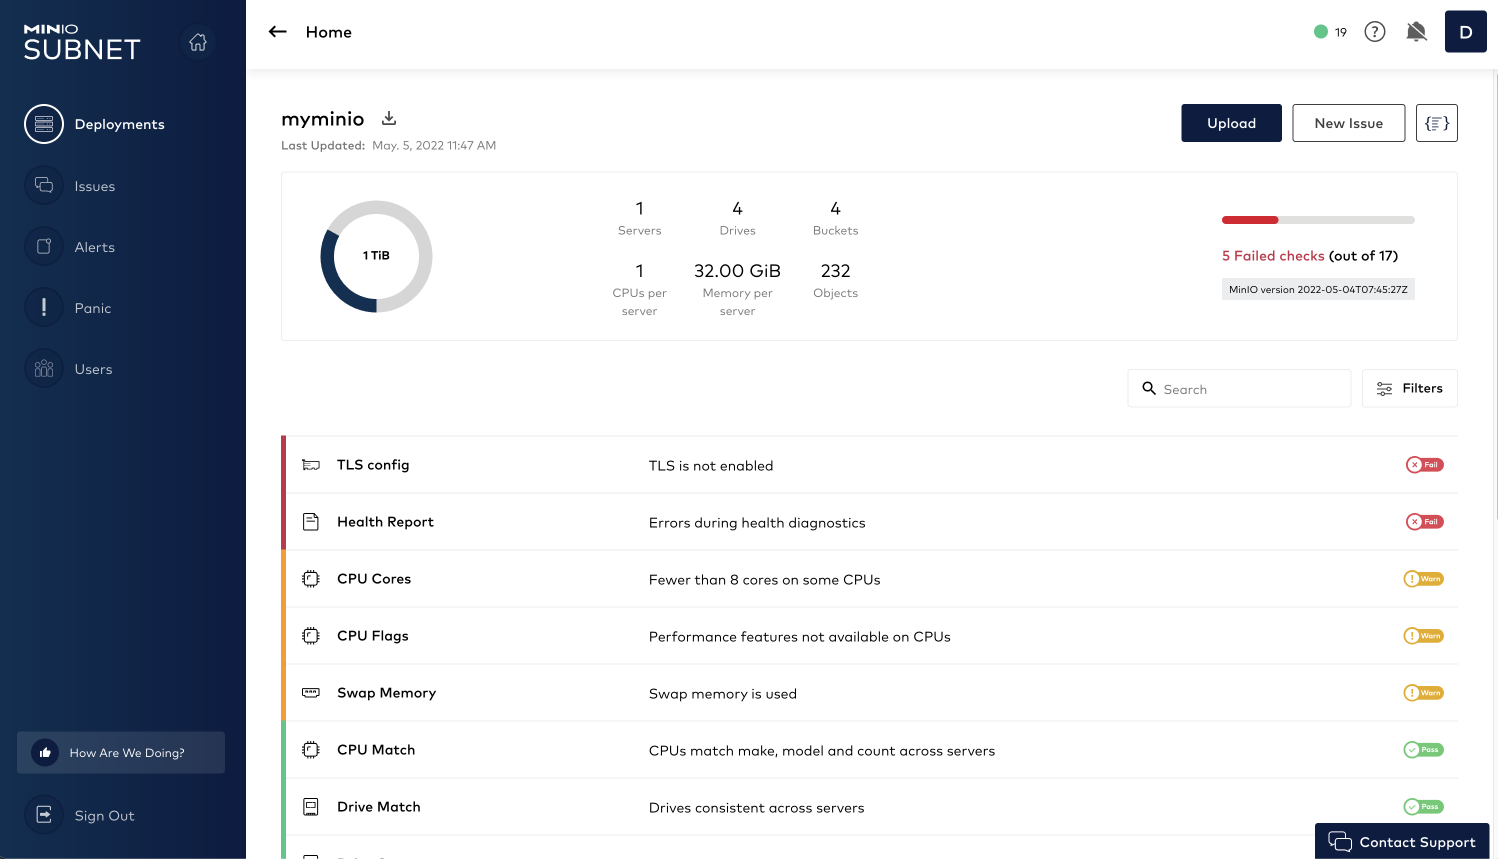Click the home icon beside SUBNET logo
This screenshot has height=859, width=1498.
click(198, 42)
